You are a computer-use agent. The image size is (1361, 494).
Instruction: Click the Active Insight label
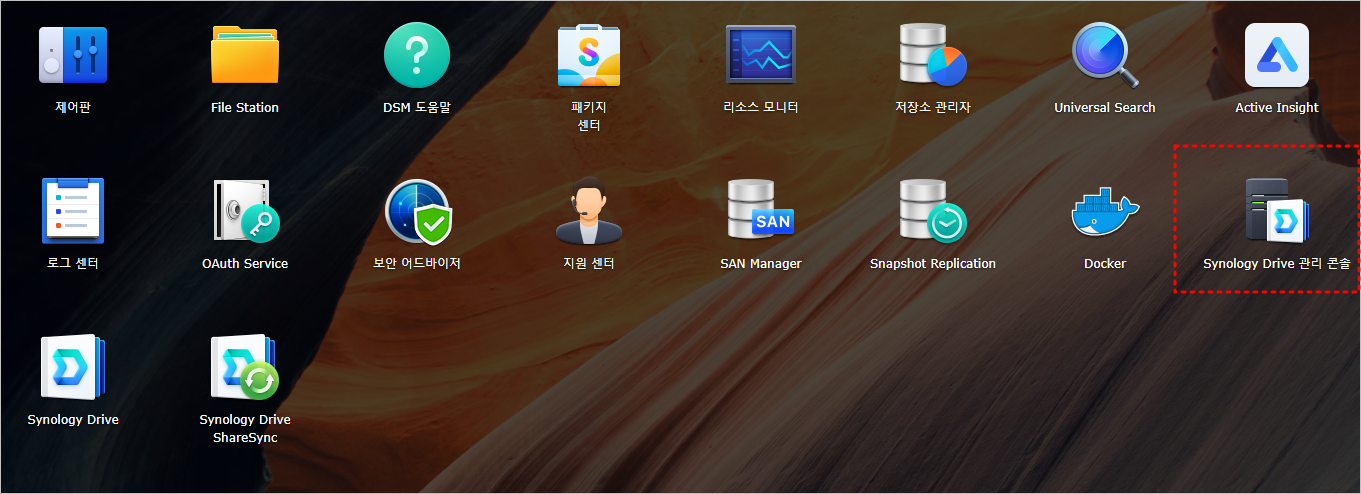click(x=1277, y=108)
